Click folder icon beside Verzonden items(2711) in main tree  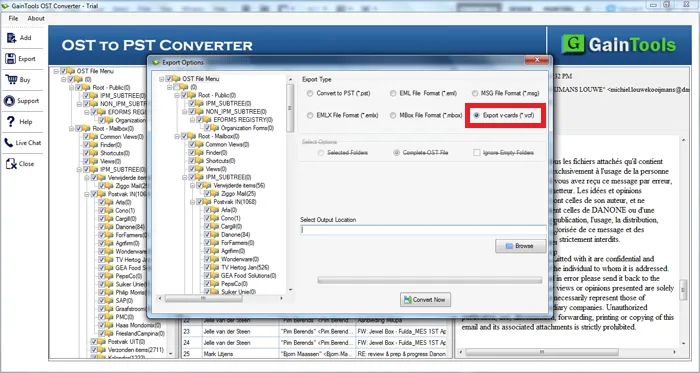click(x=103, y=350)
